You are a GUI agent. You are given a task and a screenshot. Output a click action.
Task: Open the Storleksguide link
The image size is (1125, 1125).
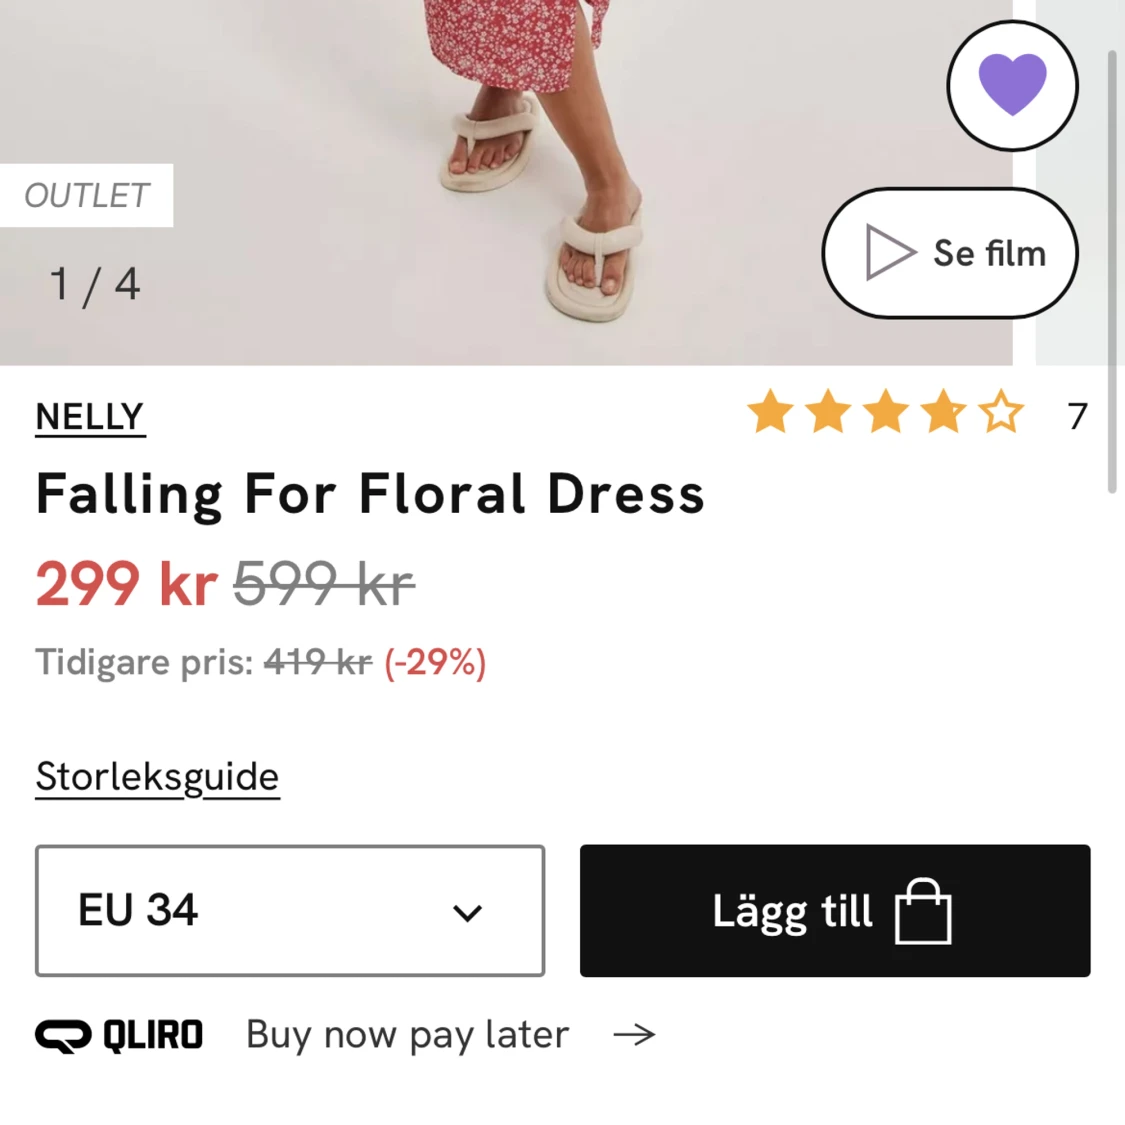pos(157,776)
